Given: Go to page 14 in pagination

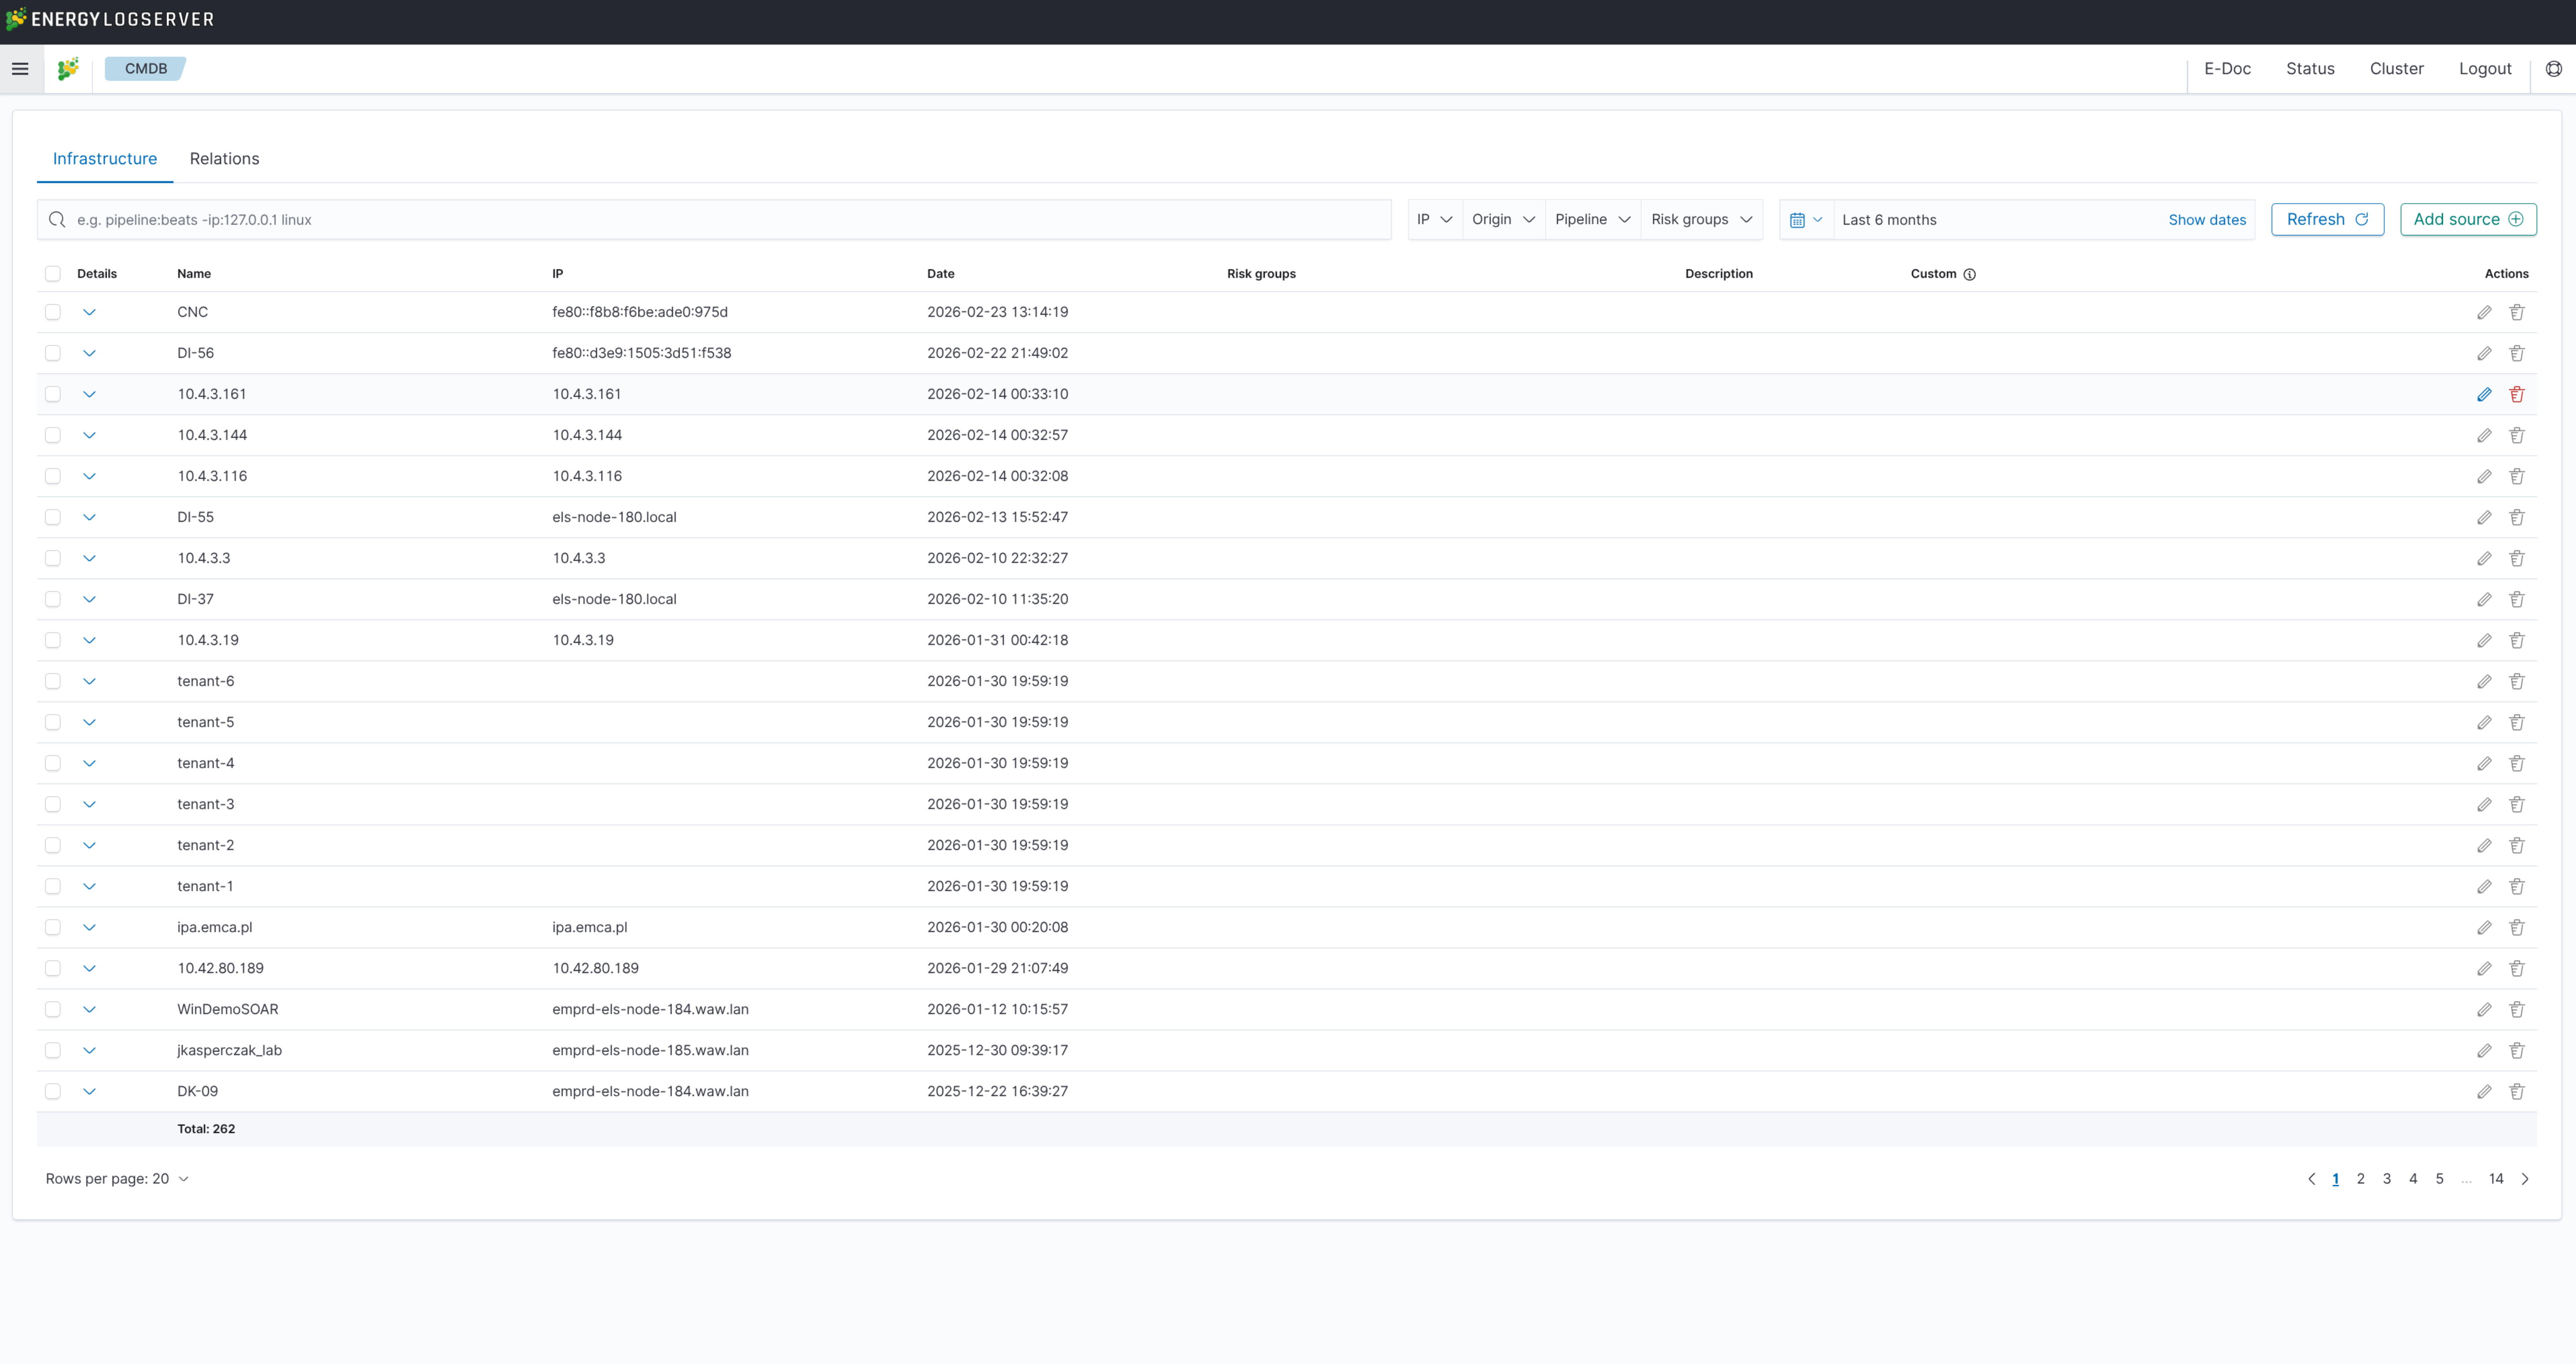Looking at the screenshot, I should [x=2496, y=1178].
